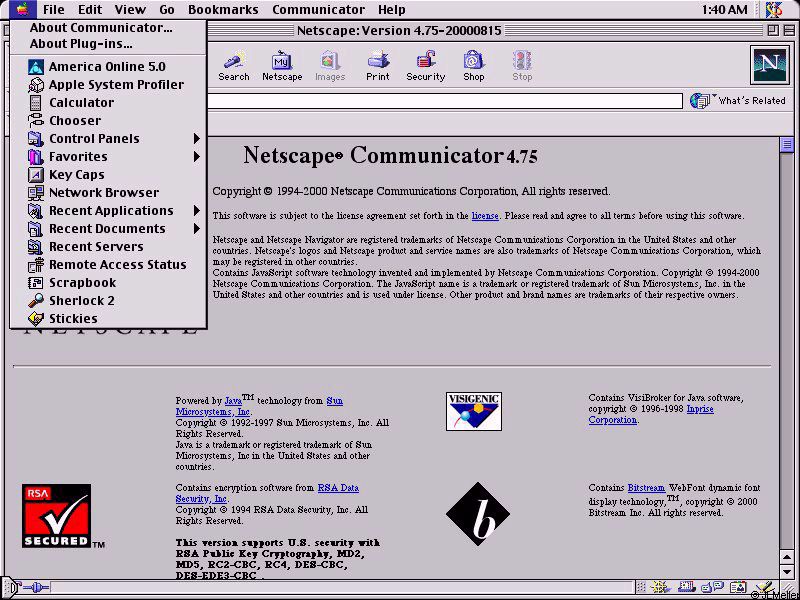Click the Network Browser icon
The width and height of the screenshot is (800, 600).
(x=36, y=193)
